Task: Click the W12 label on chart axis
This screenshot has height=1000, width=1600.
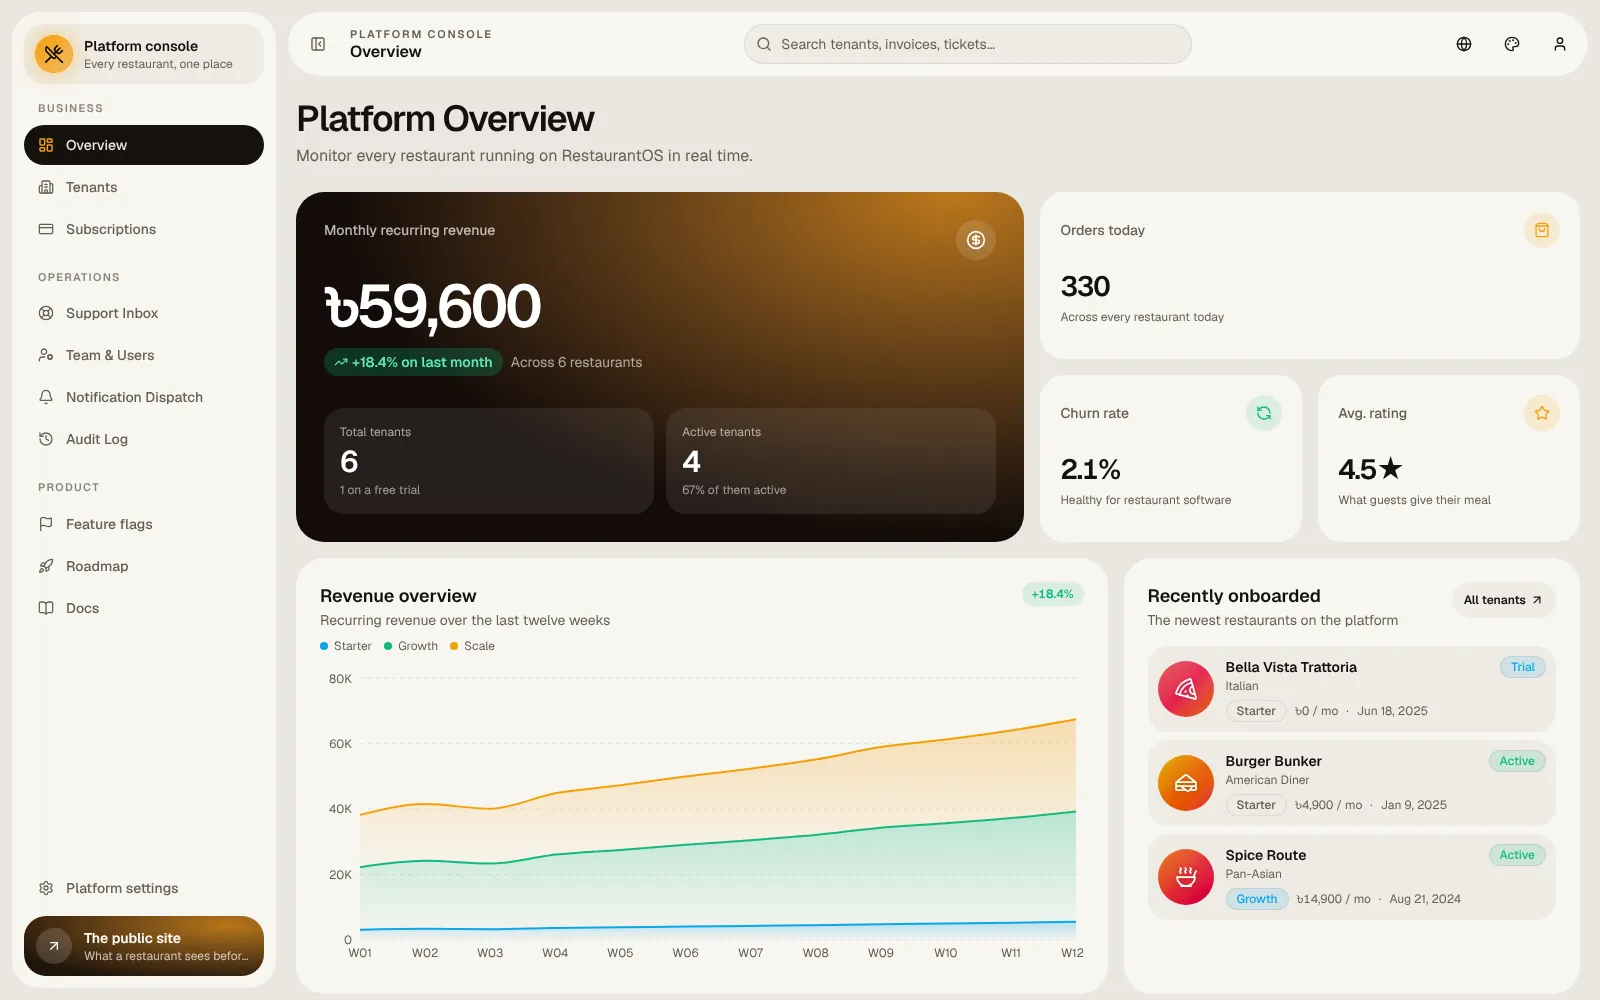Action: click(1072, 953)
